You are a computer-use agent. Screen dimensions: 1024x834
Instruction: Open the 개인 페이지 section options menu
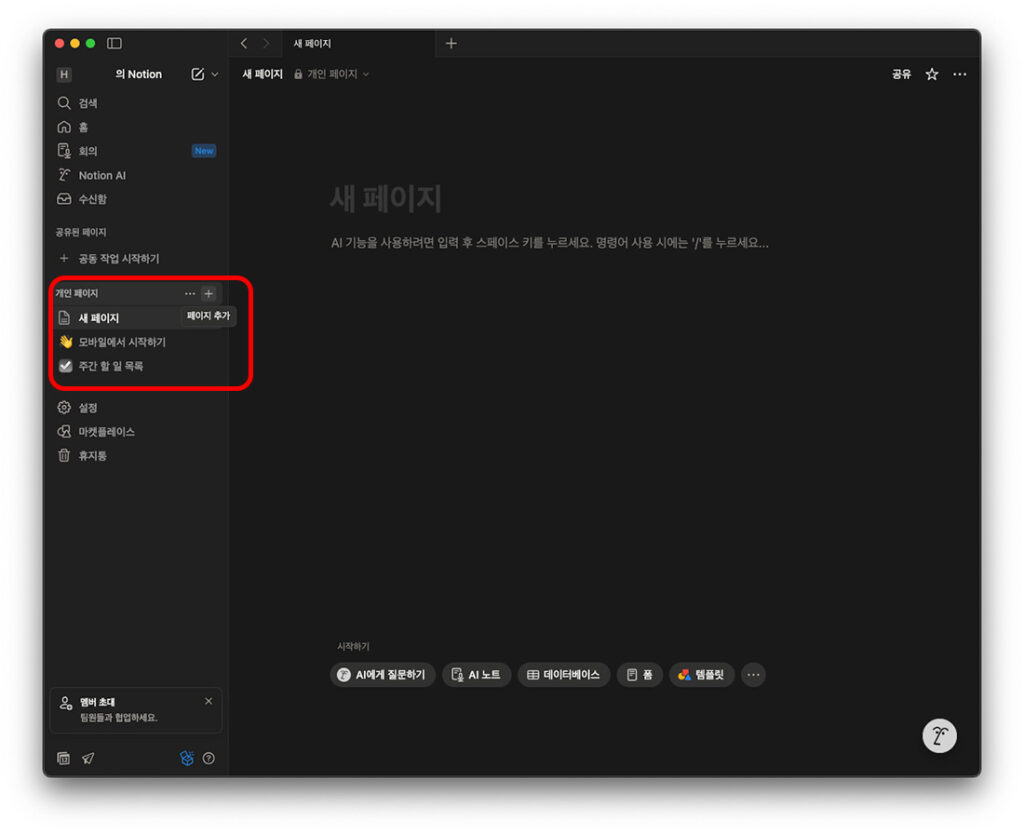tap(189, 293)
